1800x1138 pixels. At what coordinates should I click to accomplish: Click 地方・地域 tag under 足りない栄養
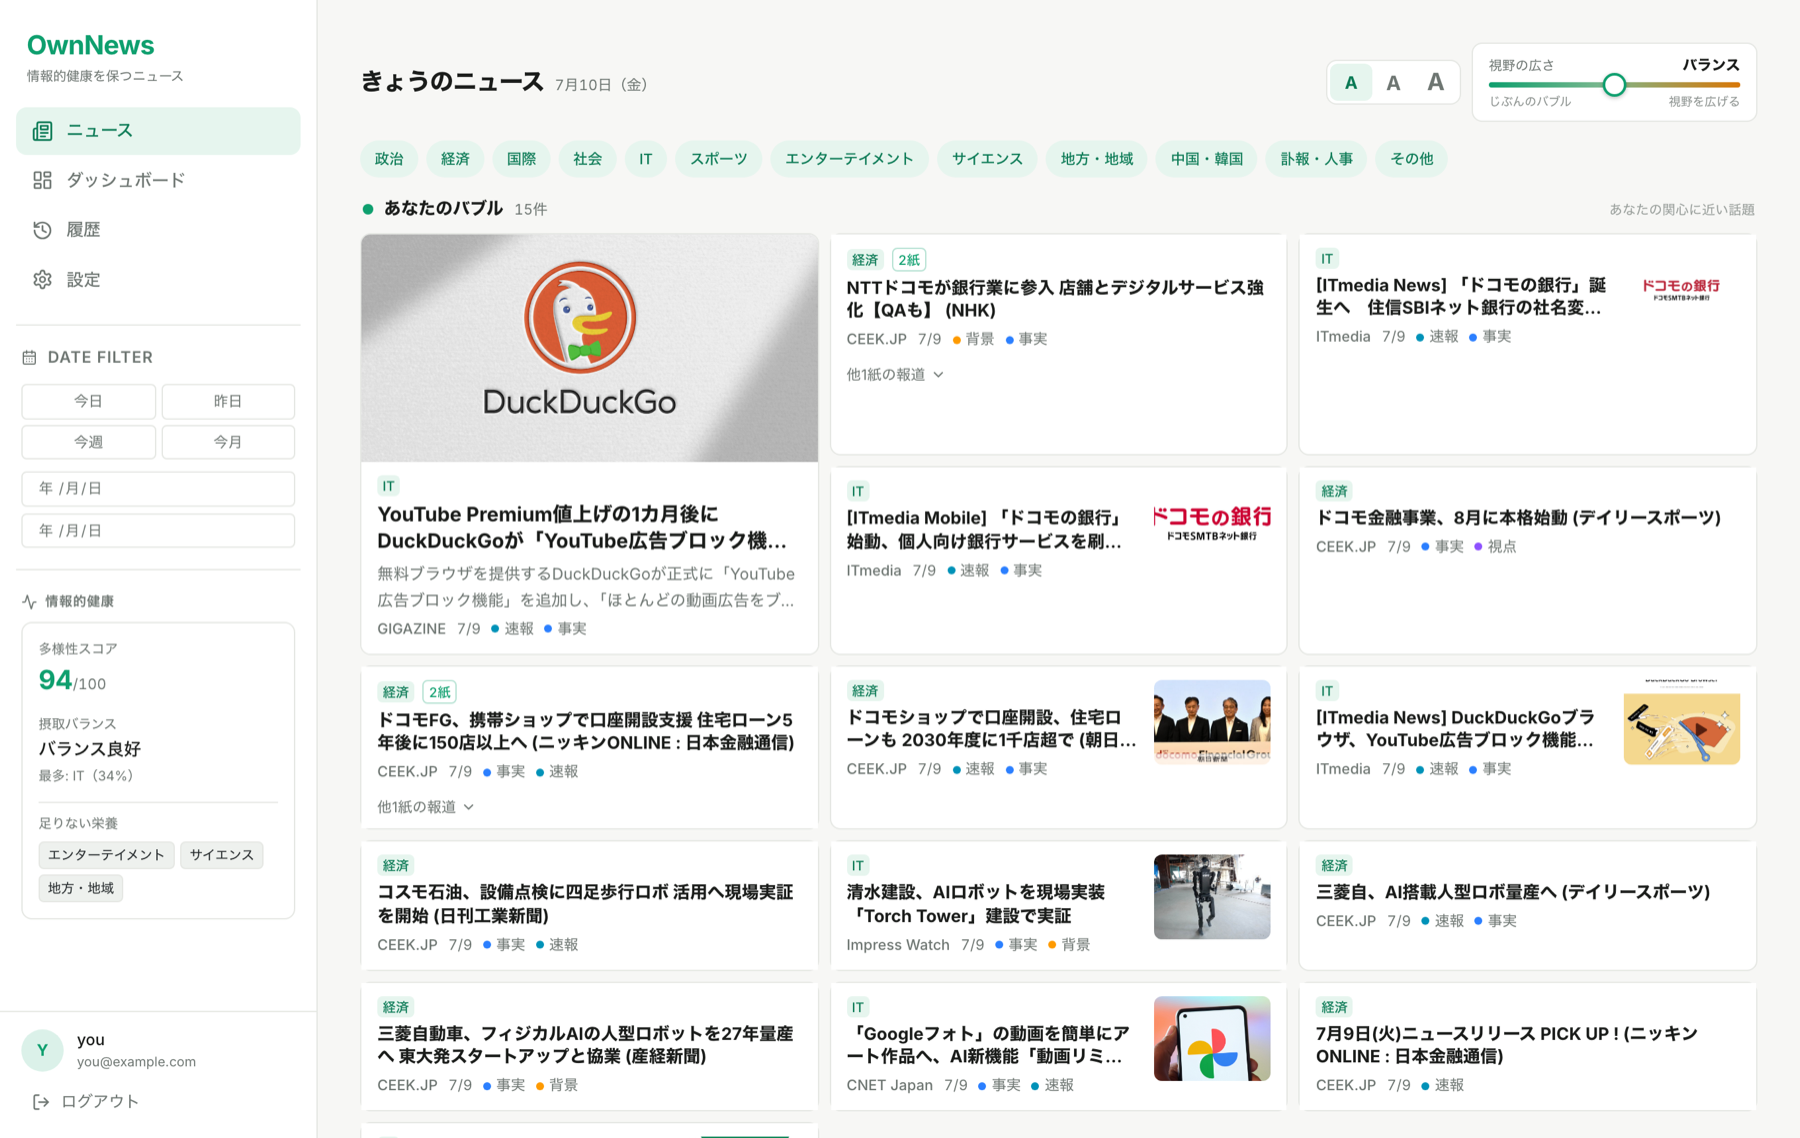click(x=81, y=888)
